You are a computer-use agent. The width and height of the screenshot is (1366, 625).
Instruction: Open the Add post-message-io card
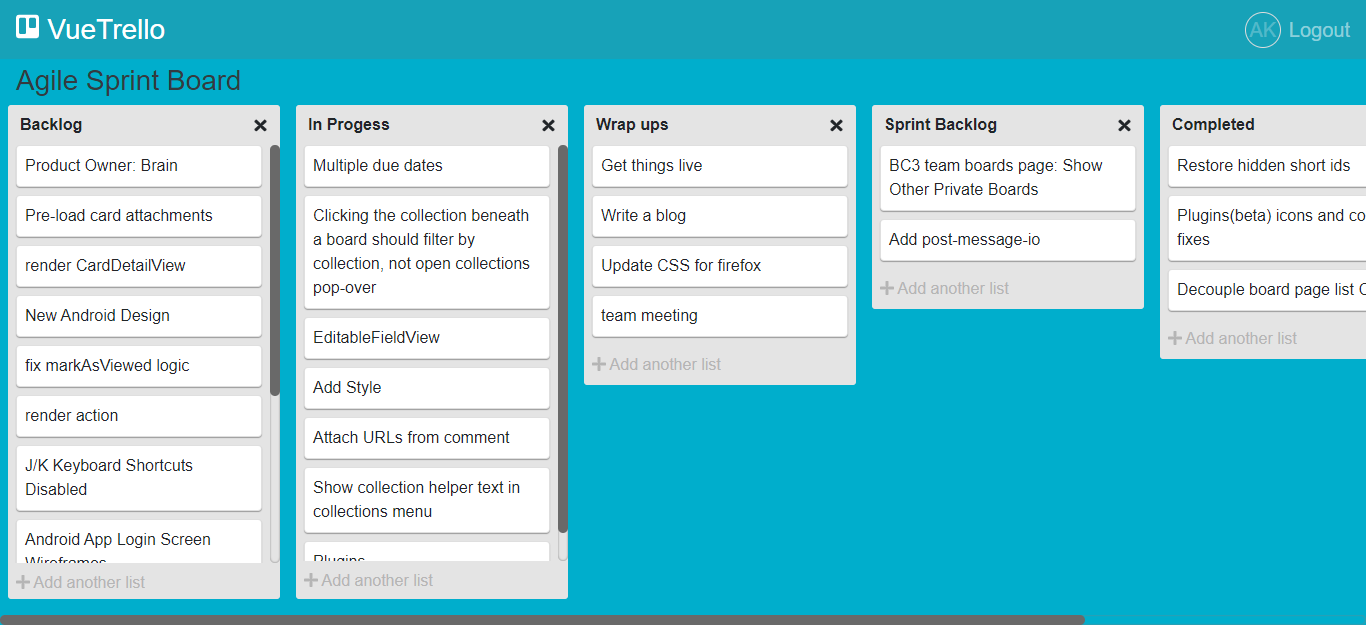[x=1006, y=240]
